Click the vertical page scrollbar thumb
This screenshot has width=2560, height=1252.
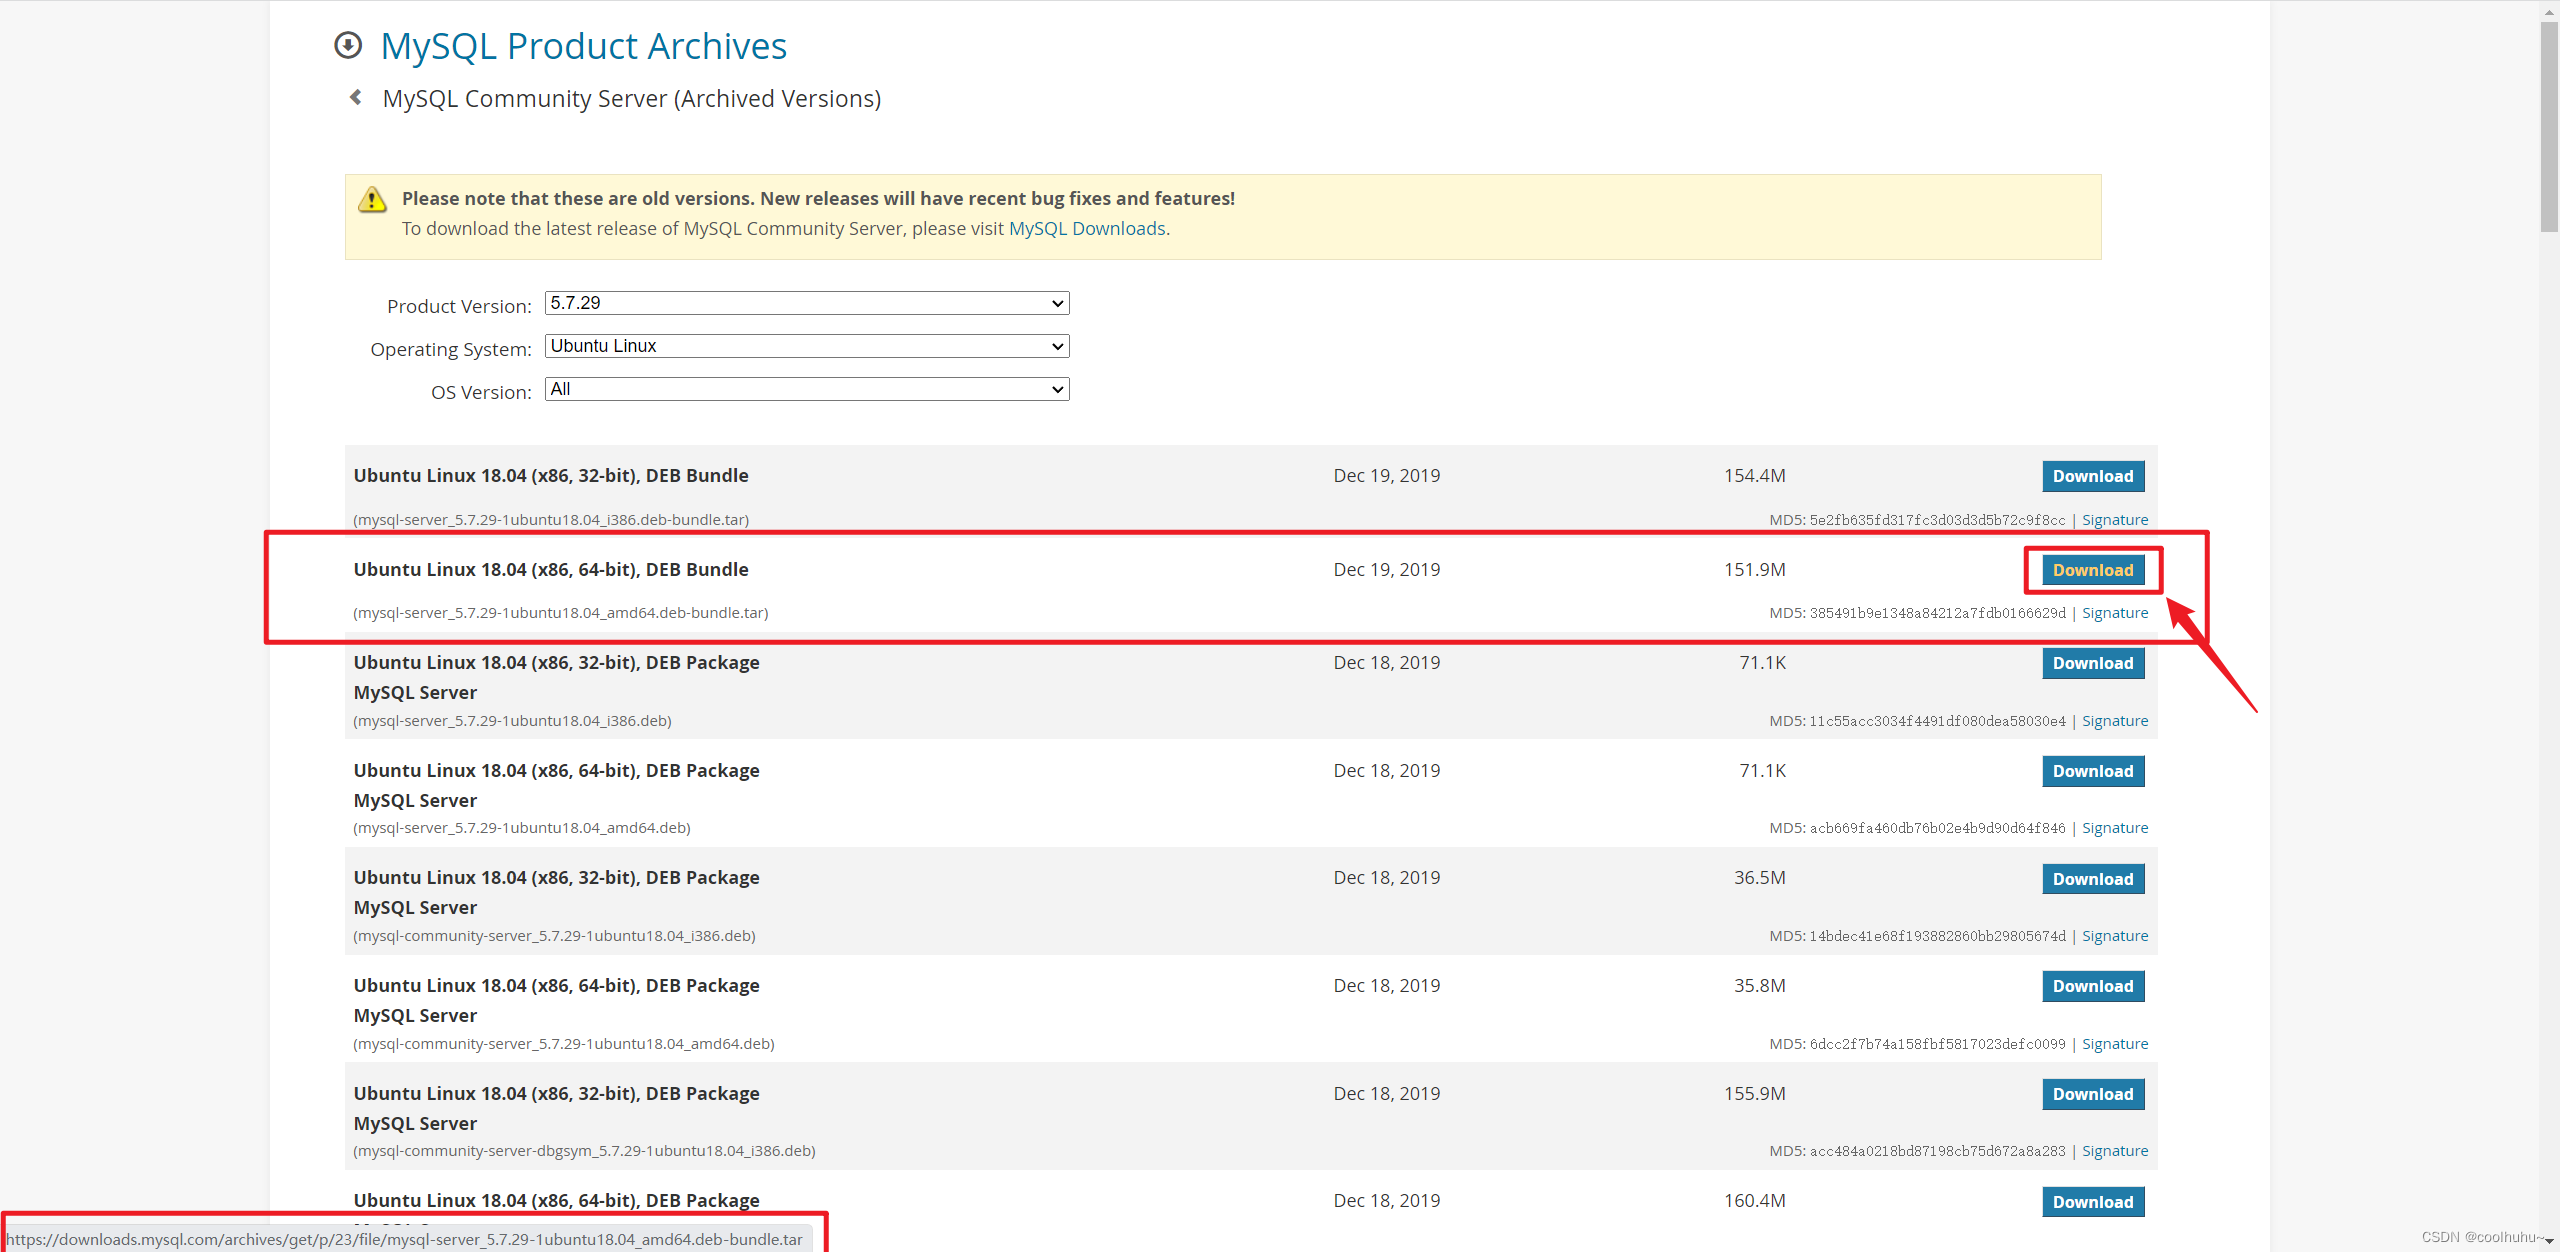pos(2548,125)
